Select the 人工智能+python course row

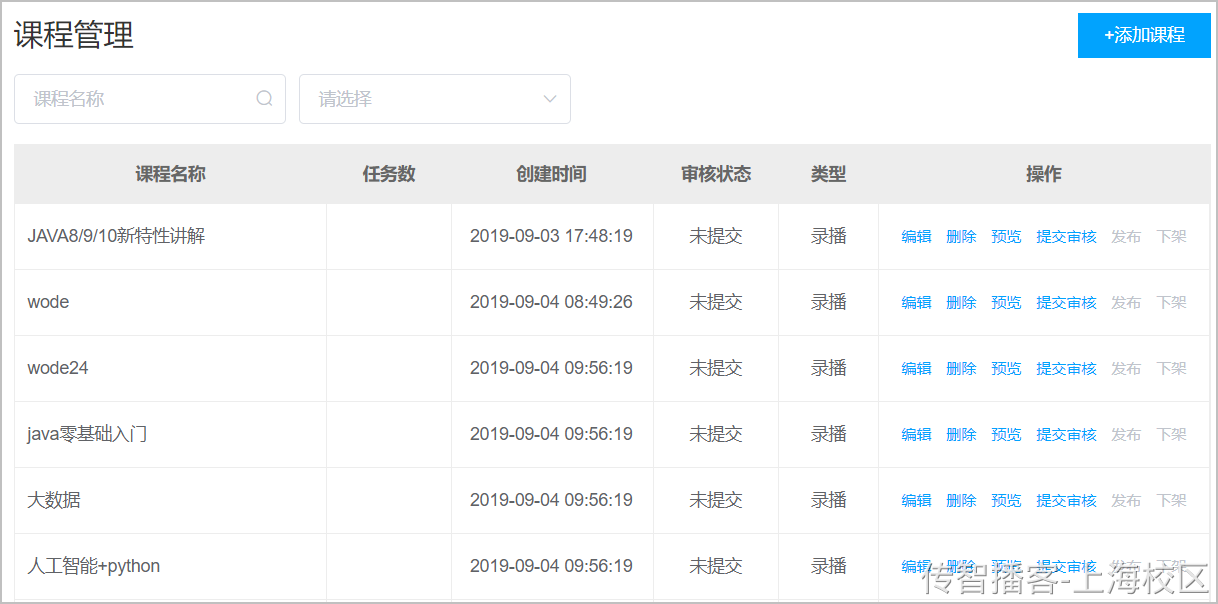tap(612, 567)
